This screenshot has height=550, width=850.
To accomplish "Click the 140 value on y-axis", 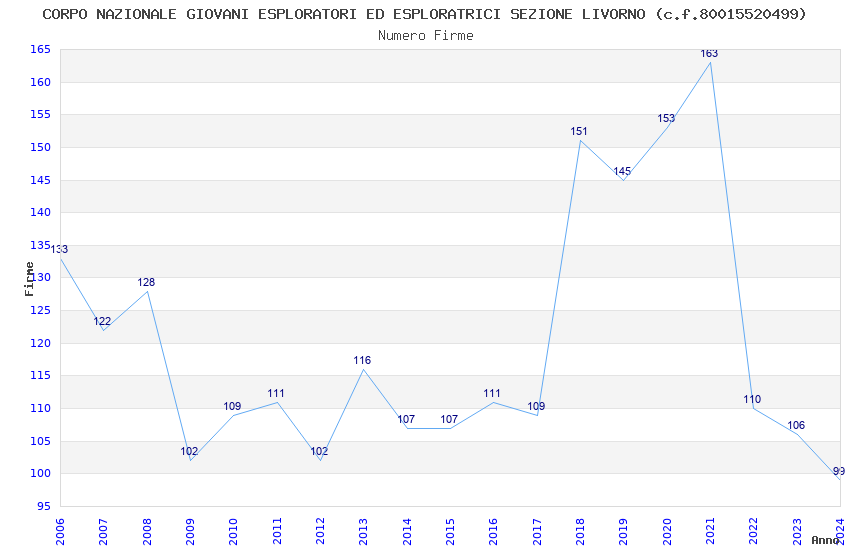I will [40, 212].
